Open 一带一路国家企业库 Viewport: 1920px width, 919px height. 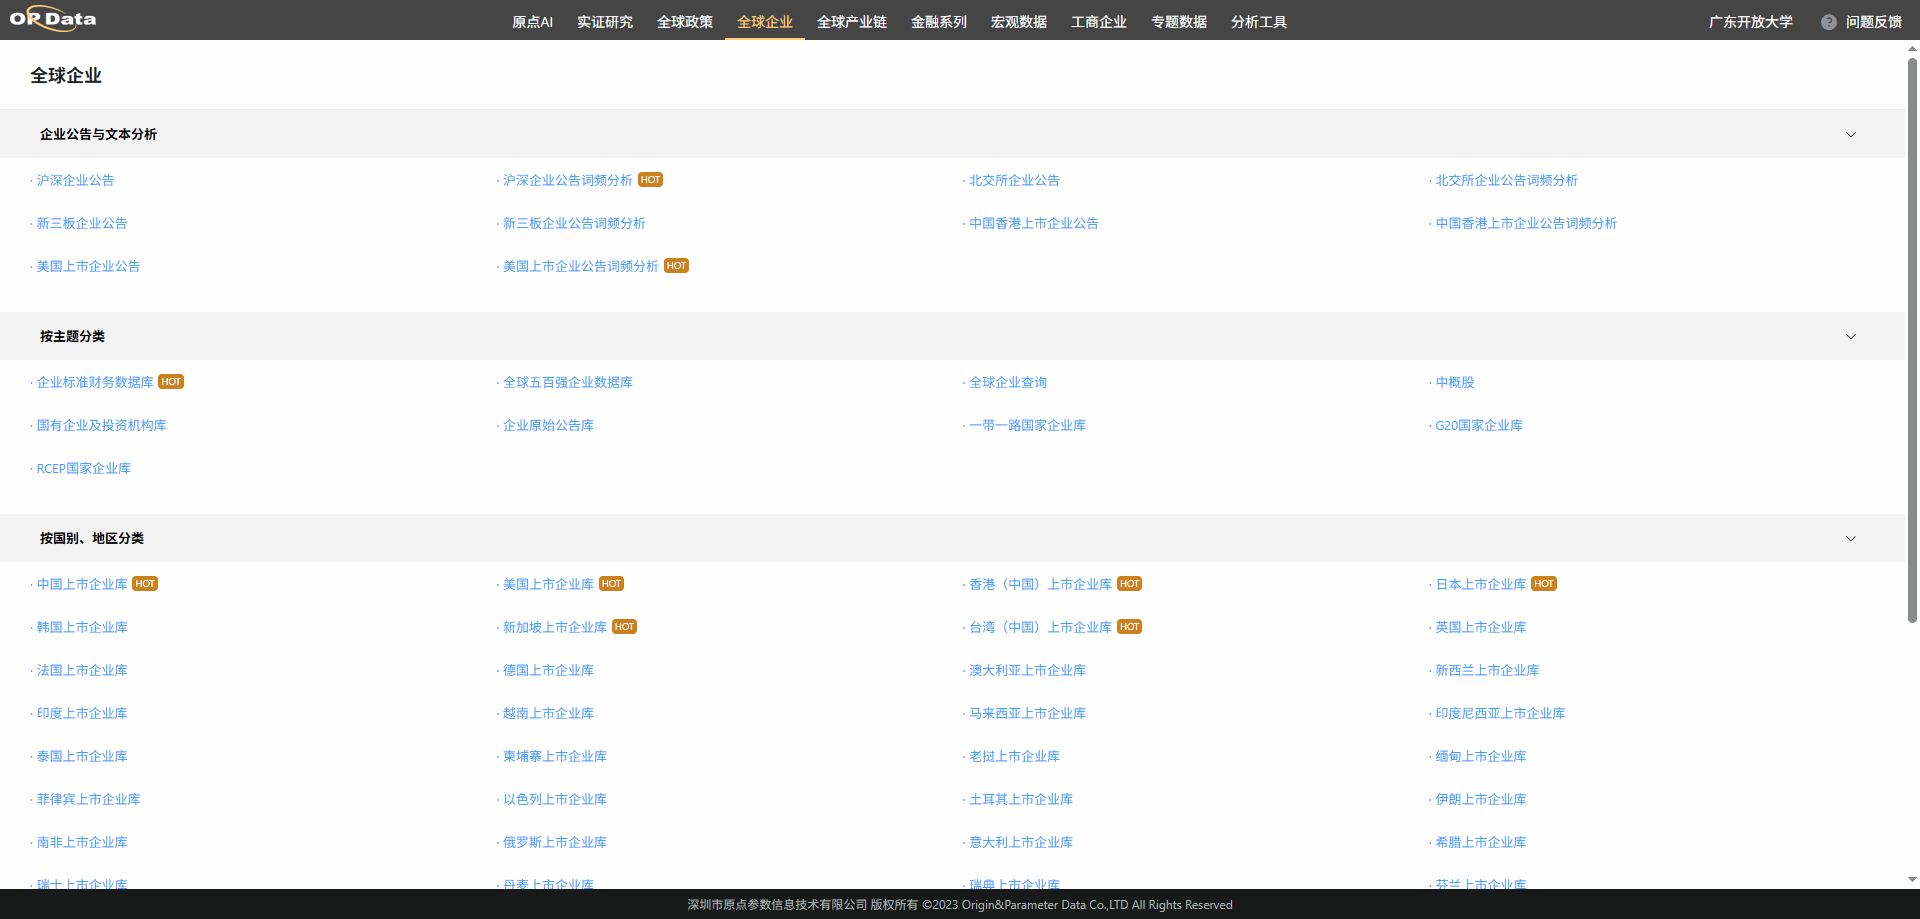click(1027, 426)
